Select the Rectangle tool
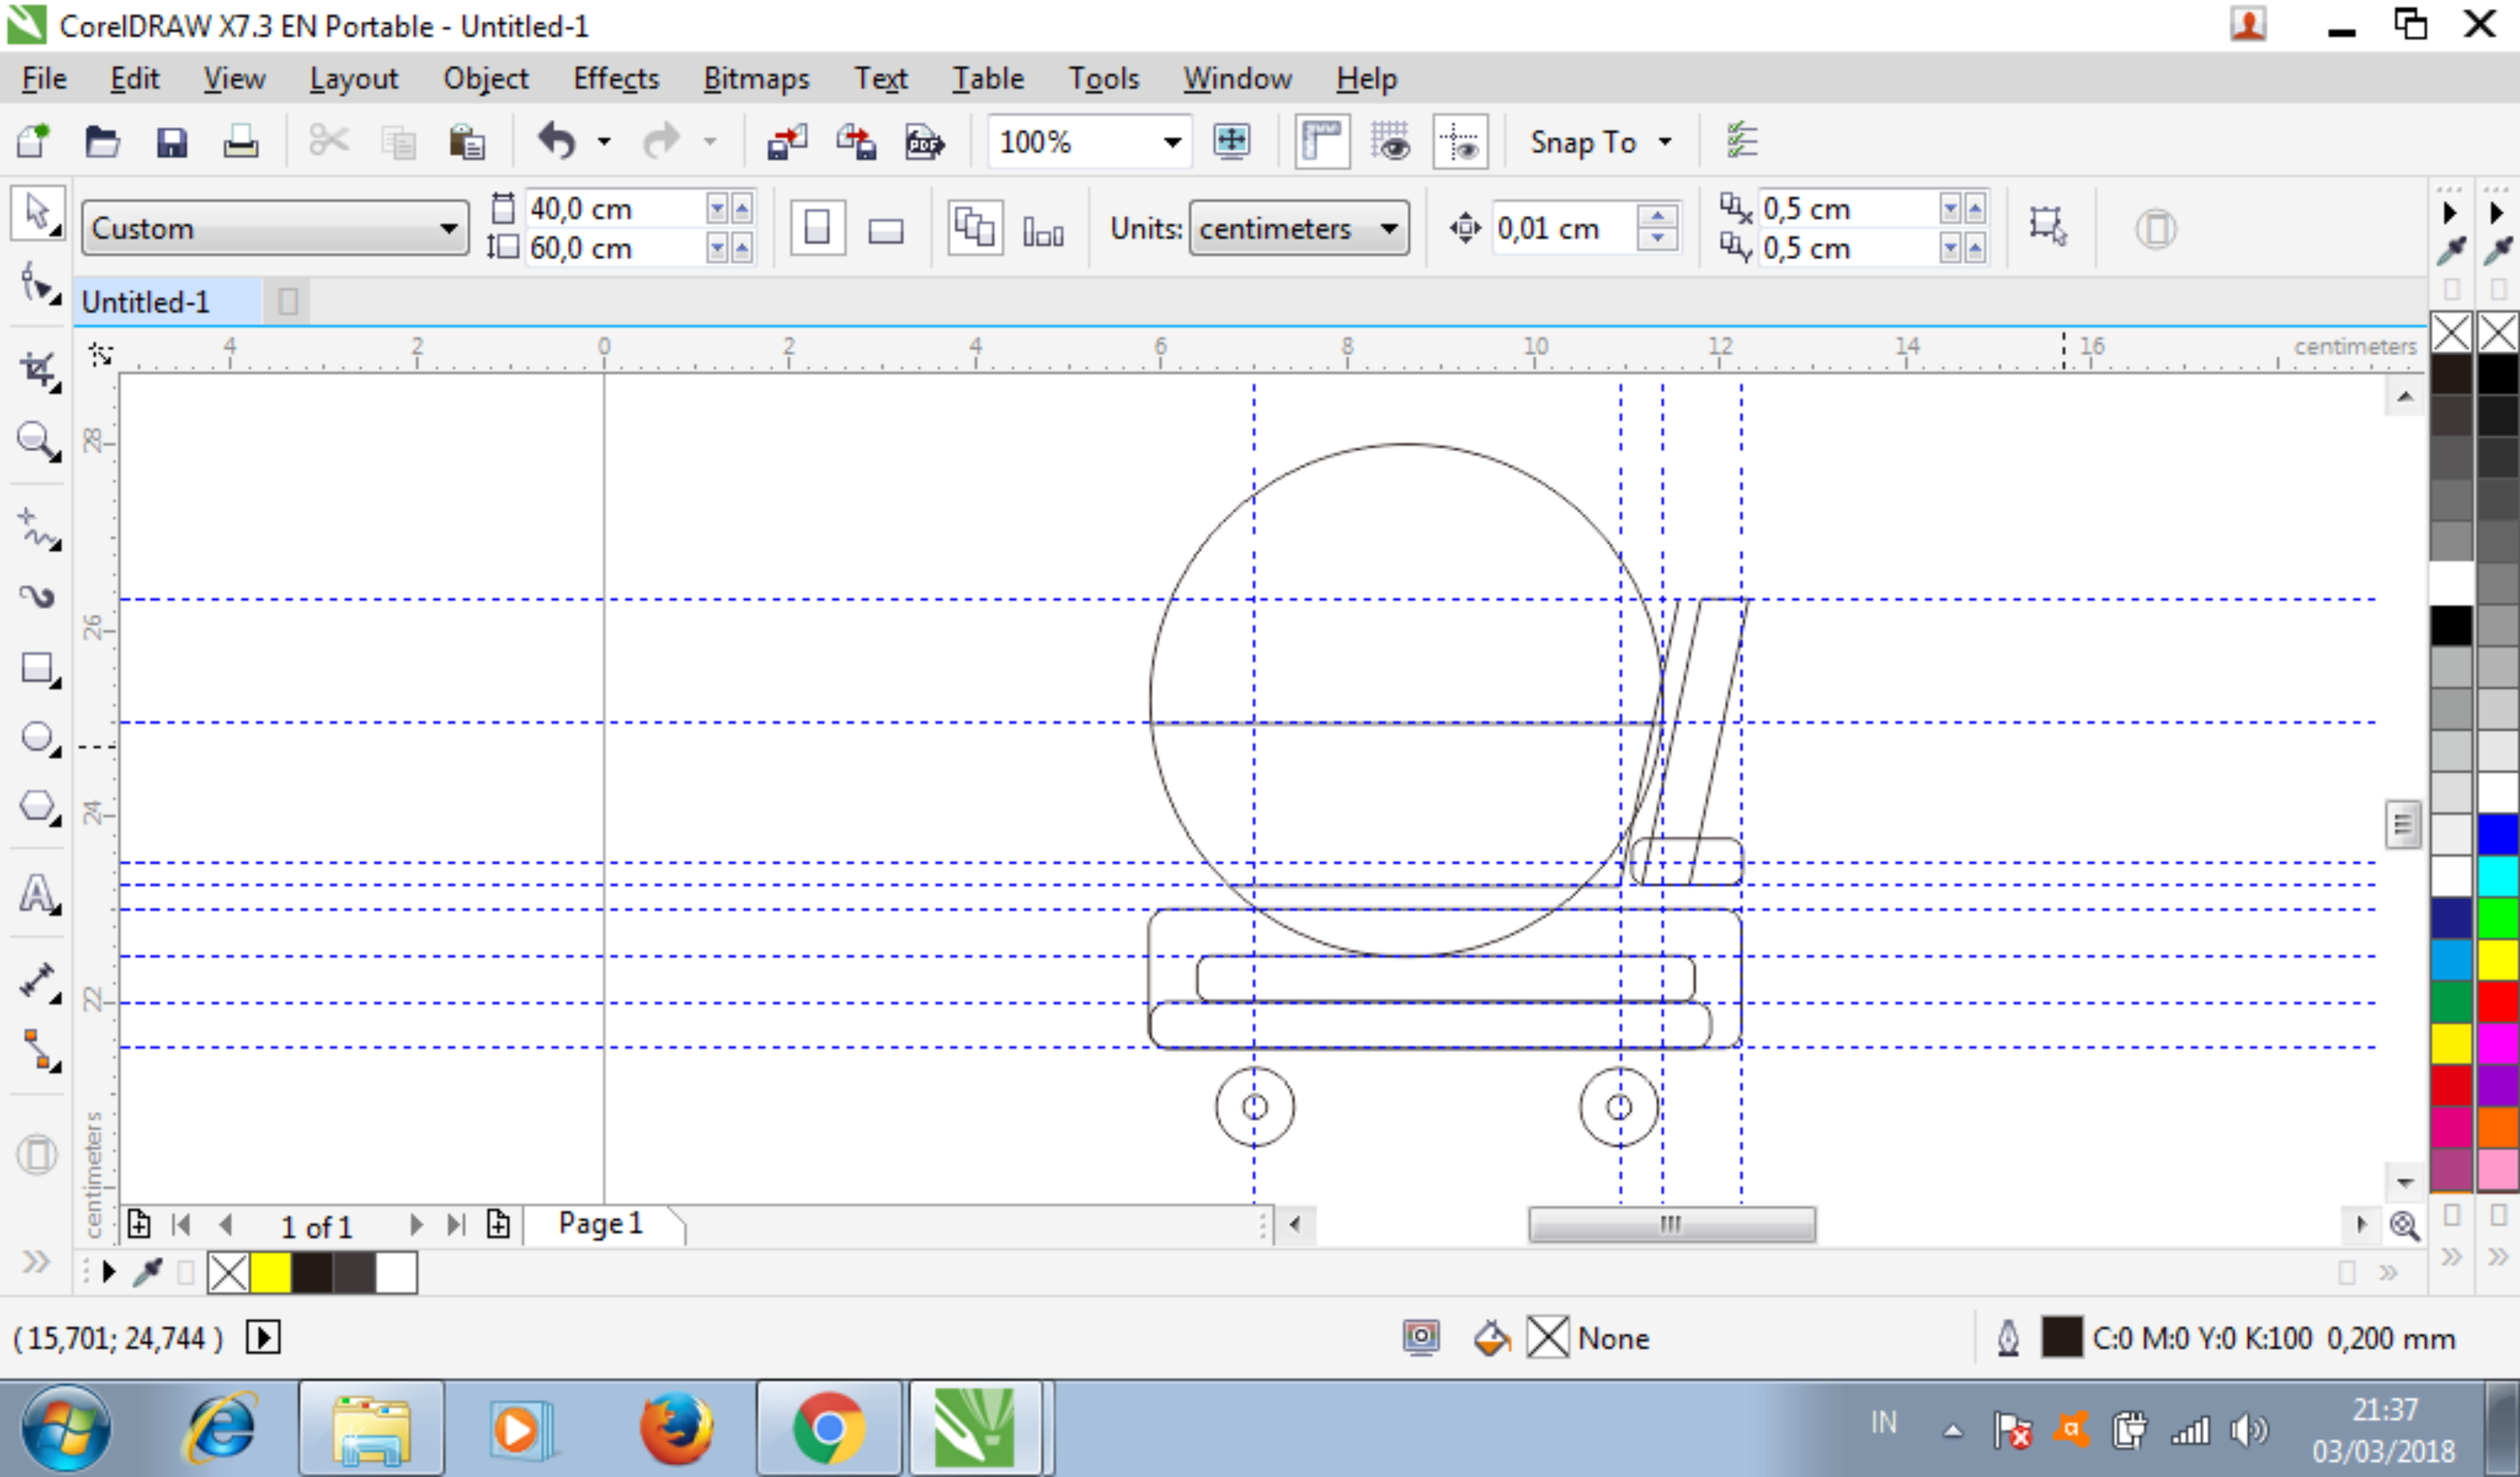 click(37, 668)
